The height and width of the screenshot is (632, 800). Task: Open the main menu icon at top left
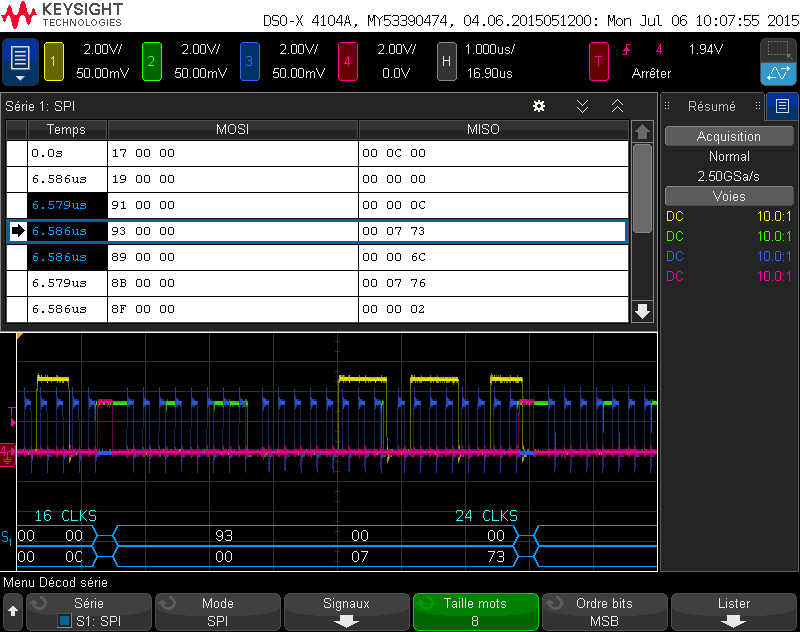click(x=20, y=62)
